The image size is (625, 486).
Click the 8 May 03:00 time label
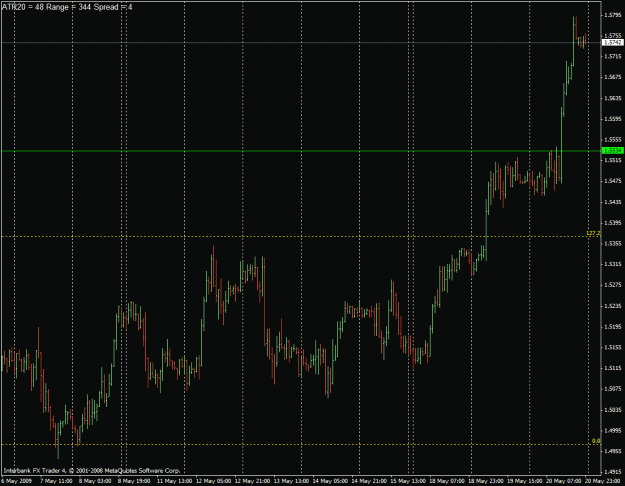(95, 481)
